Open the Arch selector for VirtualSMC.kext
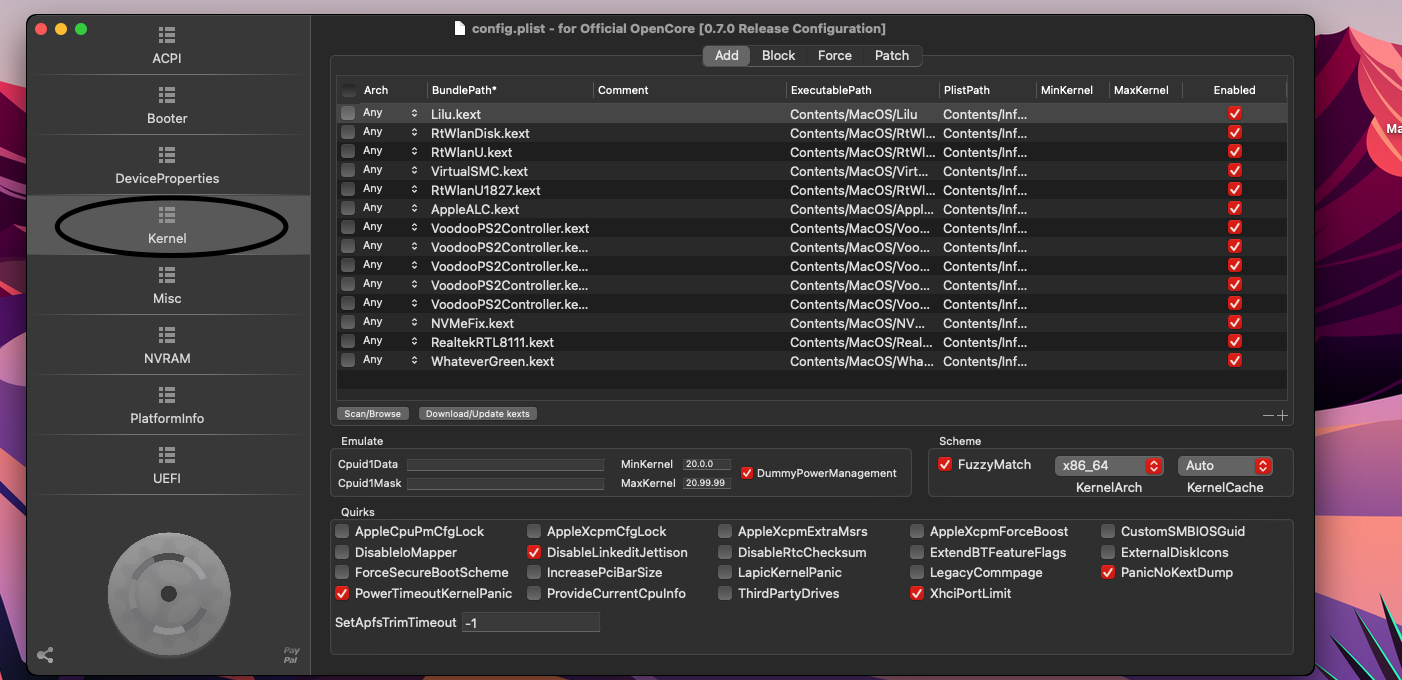Viewport: 1402px width, 680px height. click(x=391, y=170)
